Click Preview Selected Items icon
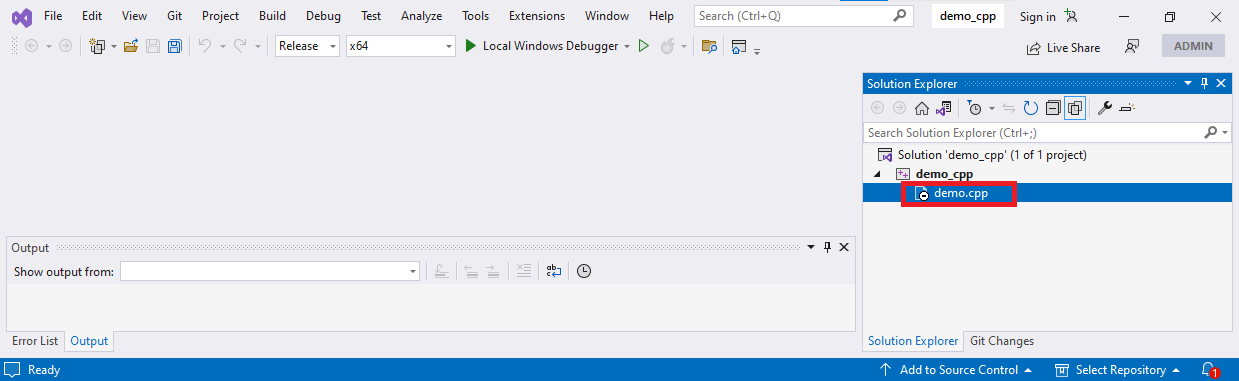The image size is (1239, 381). (1127, 108)
